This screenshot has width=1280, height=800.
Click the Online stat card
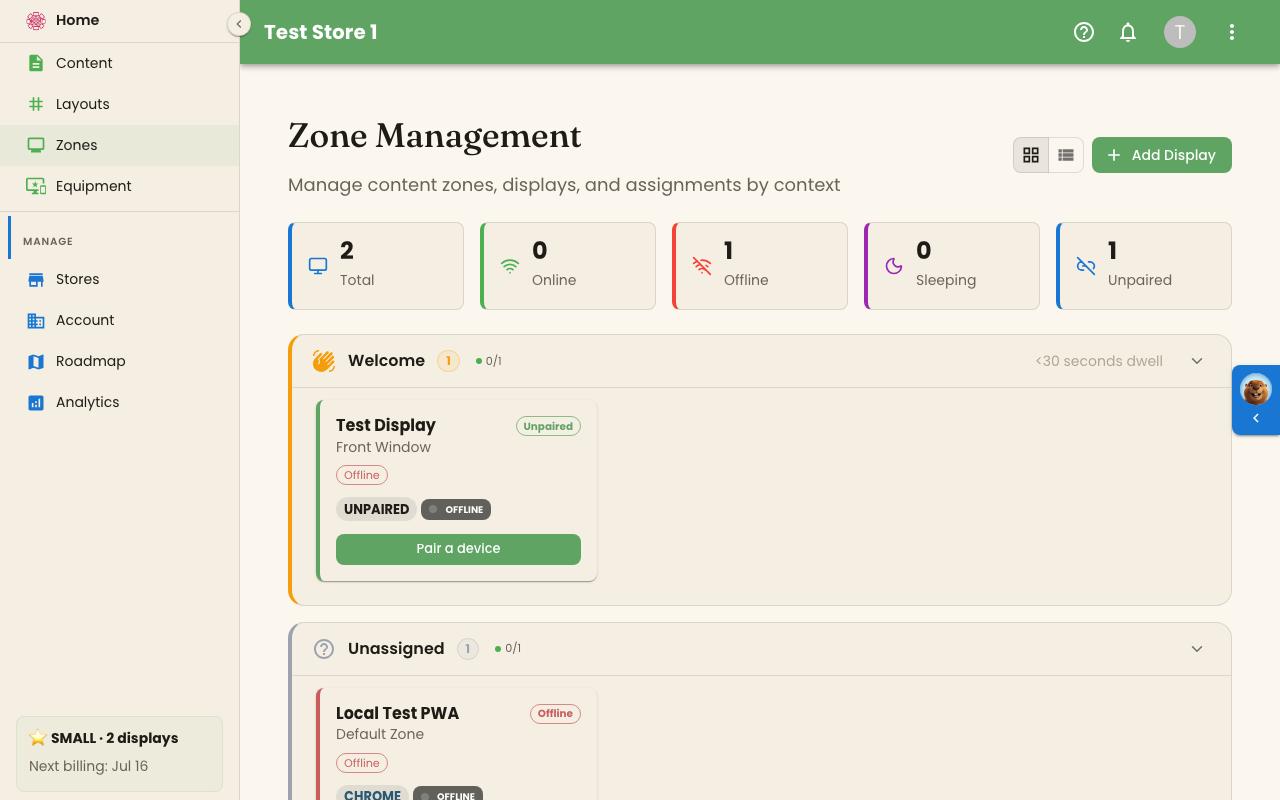coord(568,266)
